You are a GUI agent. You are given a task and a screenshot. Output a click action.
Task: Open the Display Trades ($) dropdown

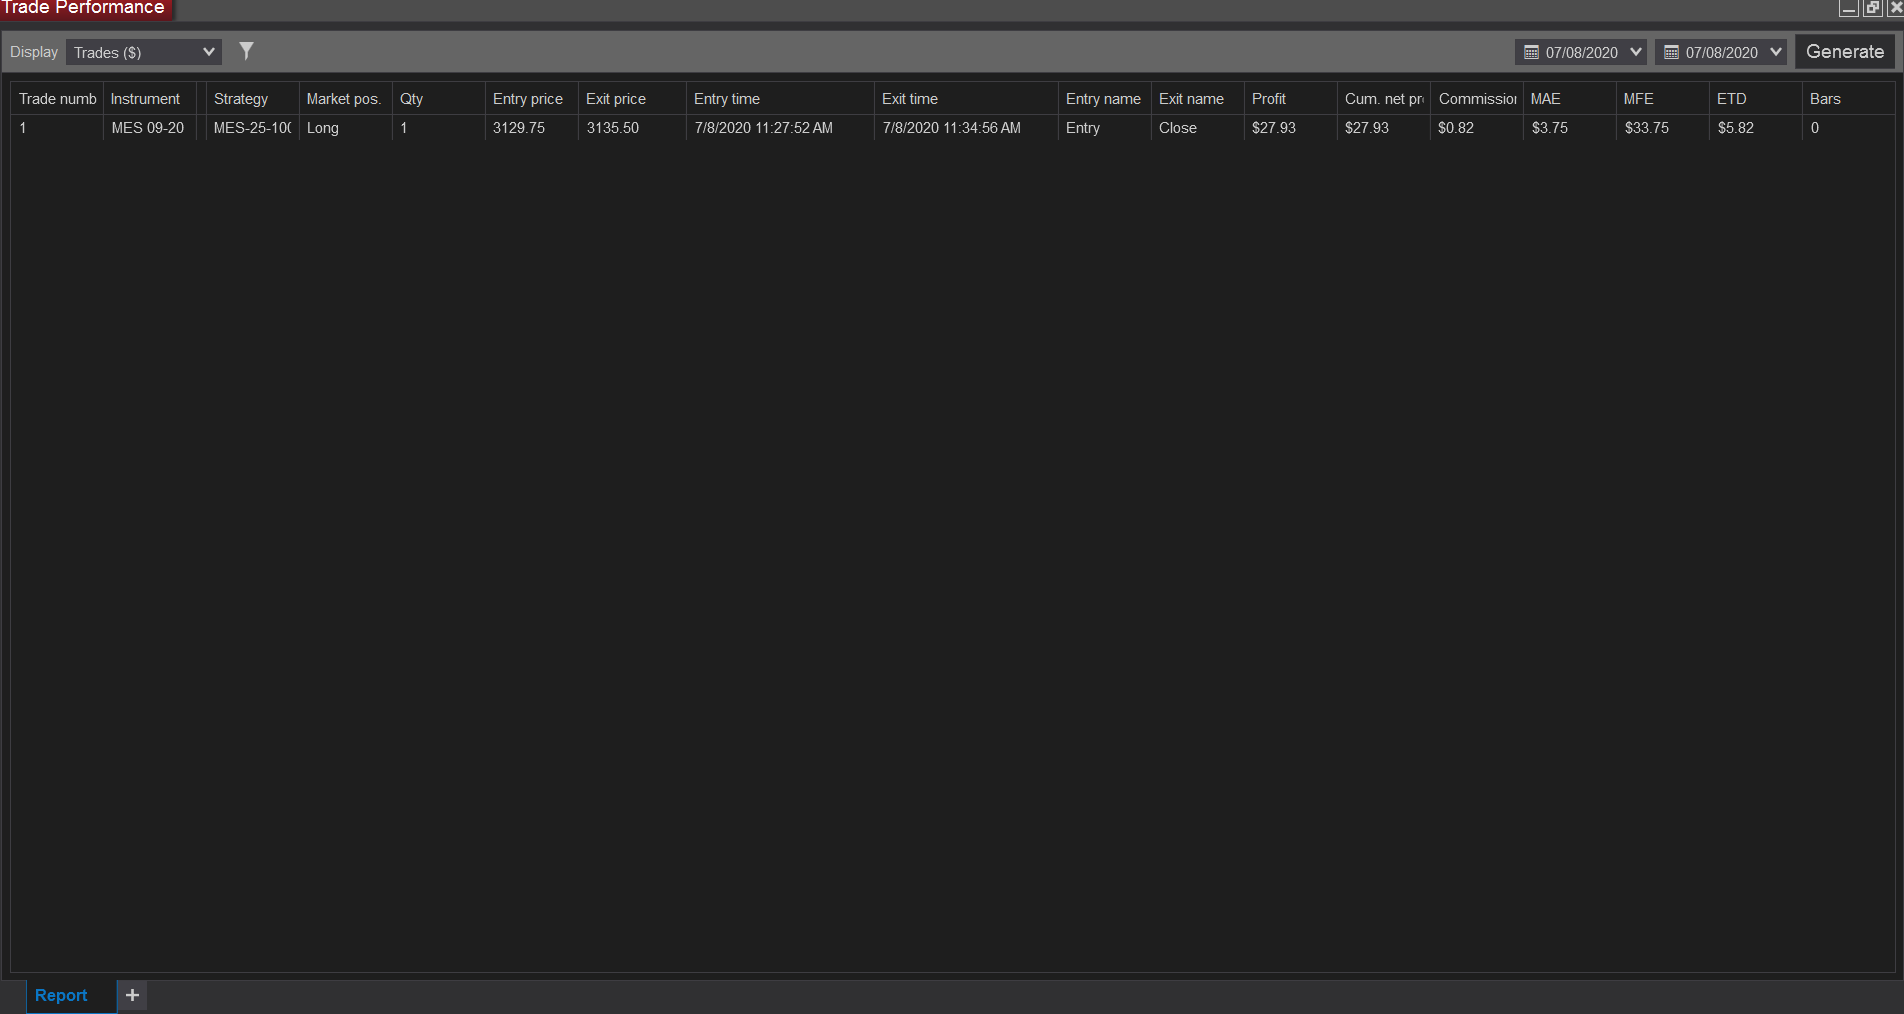[x=144, y=52]
